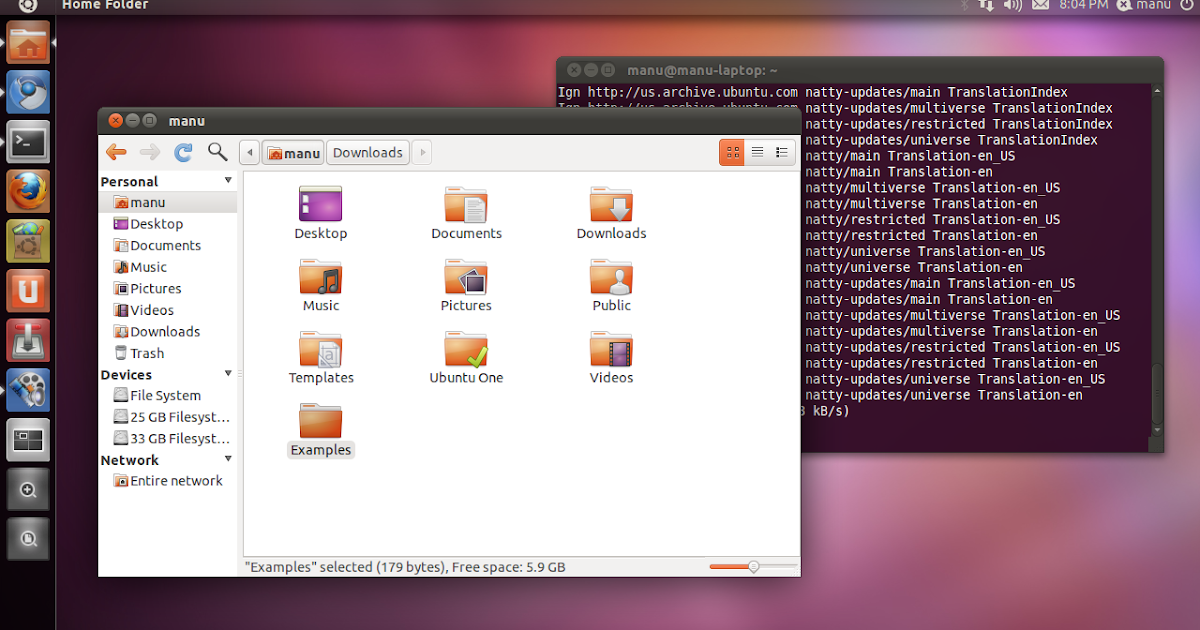Open Ubuntu One from the launcher
This screenshot has height=630, width=1200.
pyautogui.click(x=28, y=291)
